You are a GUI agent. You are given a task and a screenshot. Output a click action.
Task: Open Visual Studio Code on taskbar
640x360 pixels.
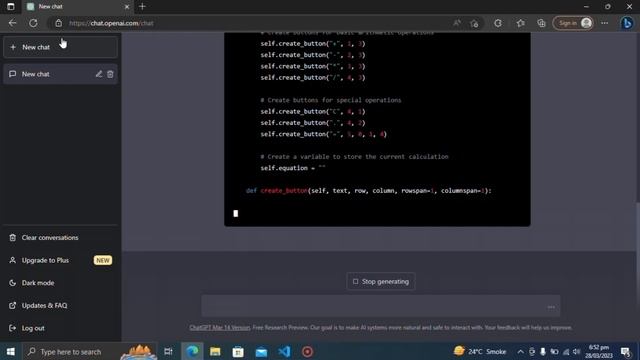pyautogui.click(x=284, y=351)
